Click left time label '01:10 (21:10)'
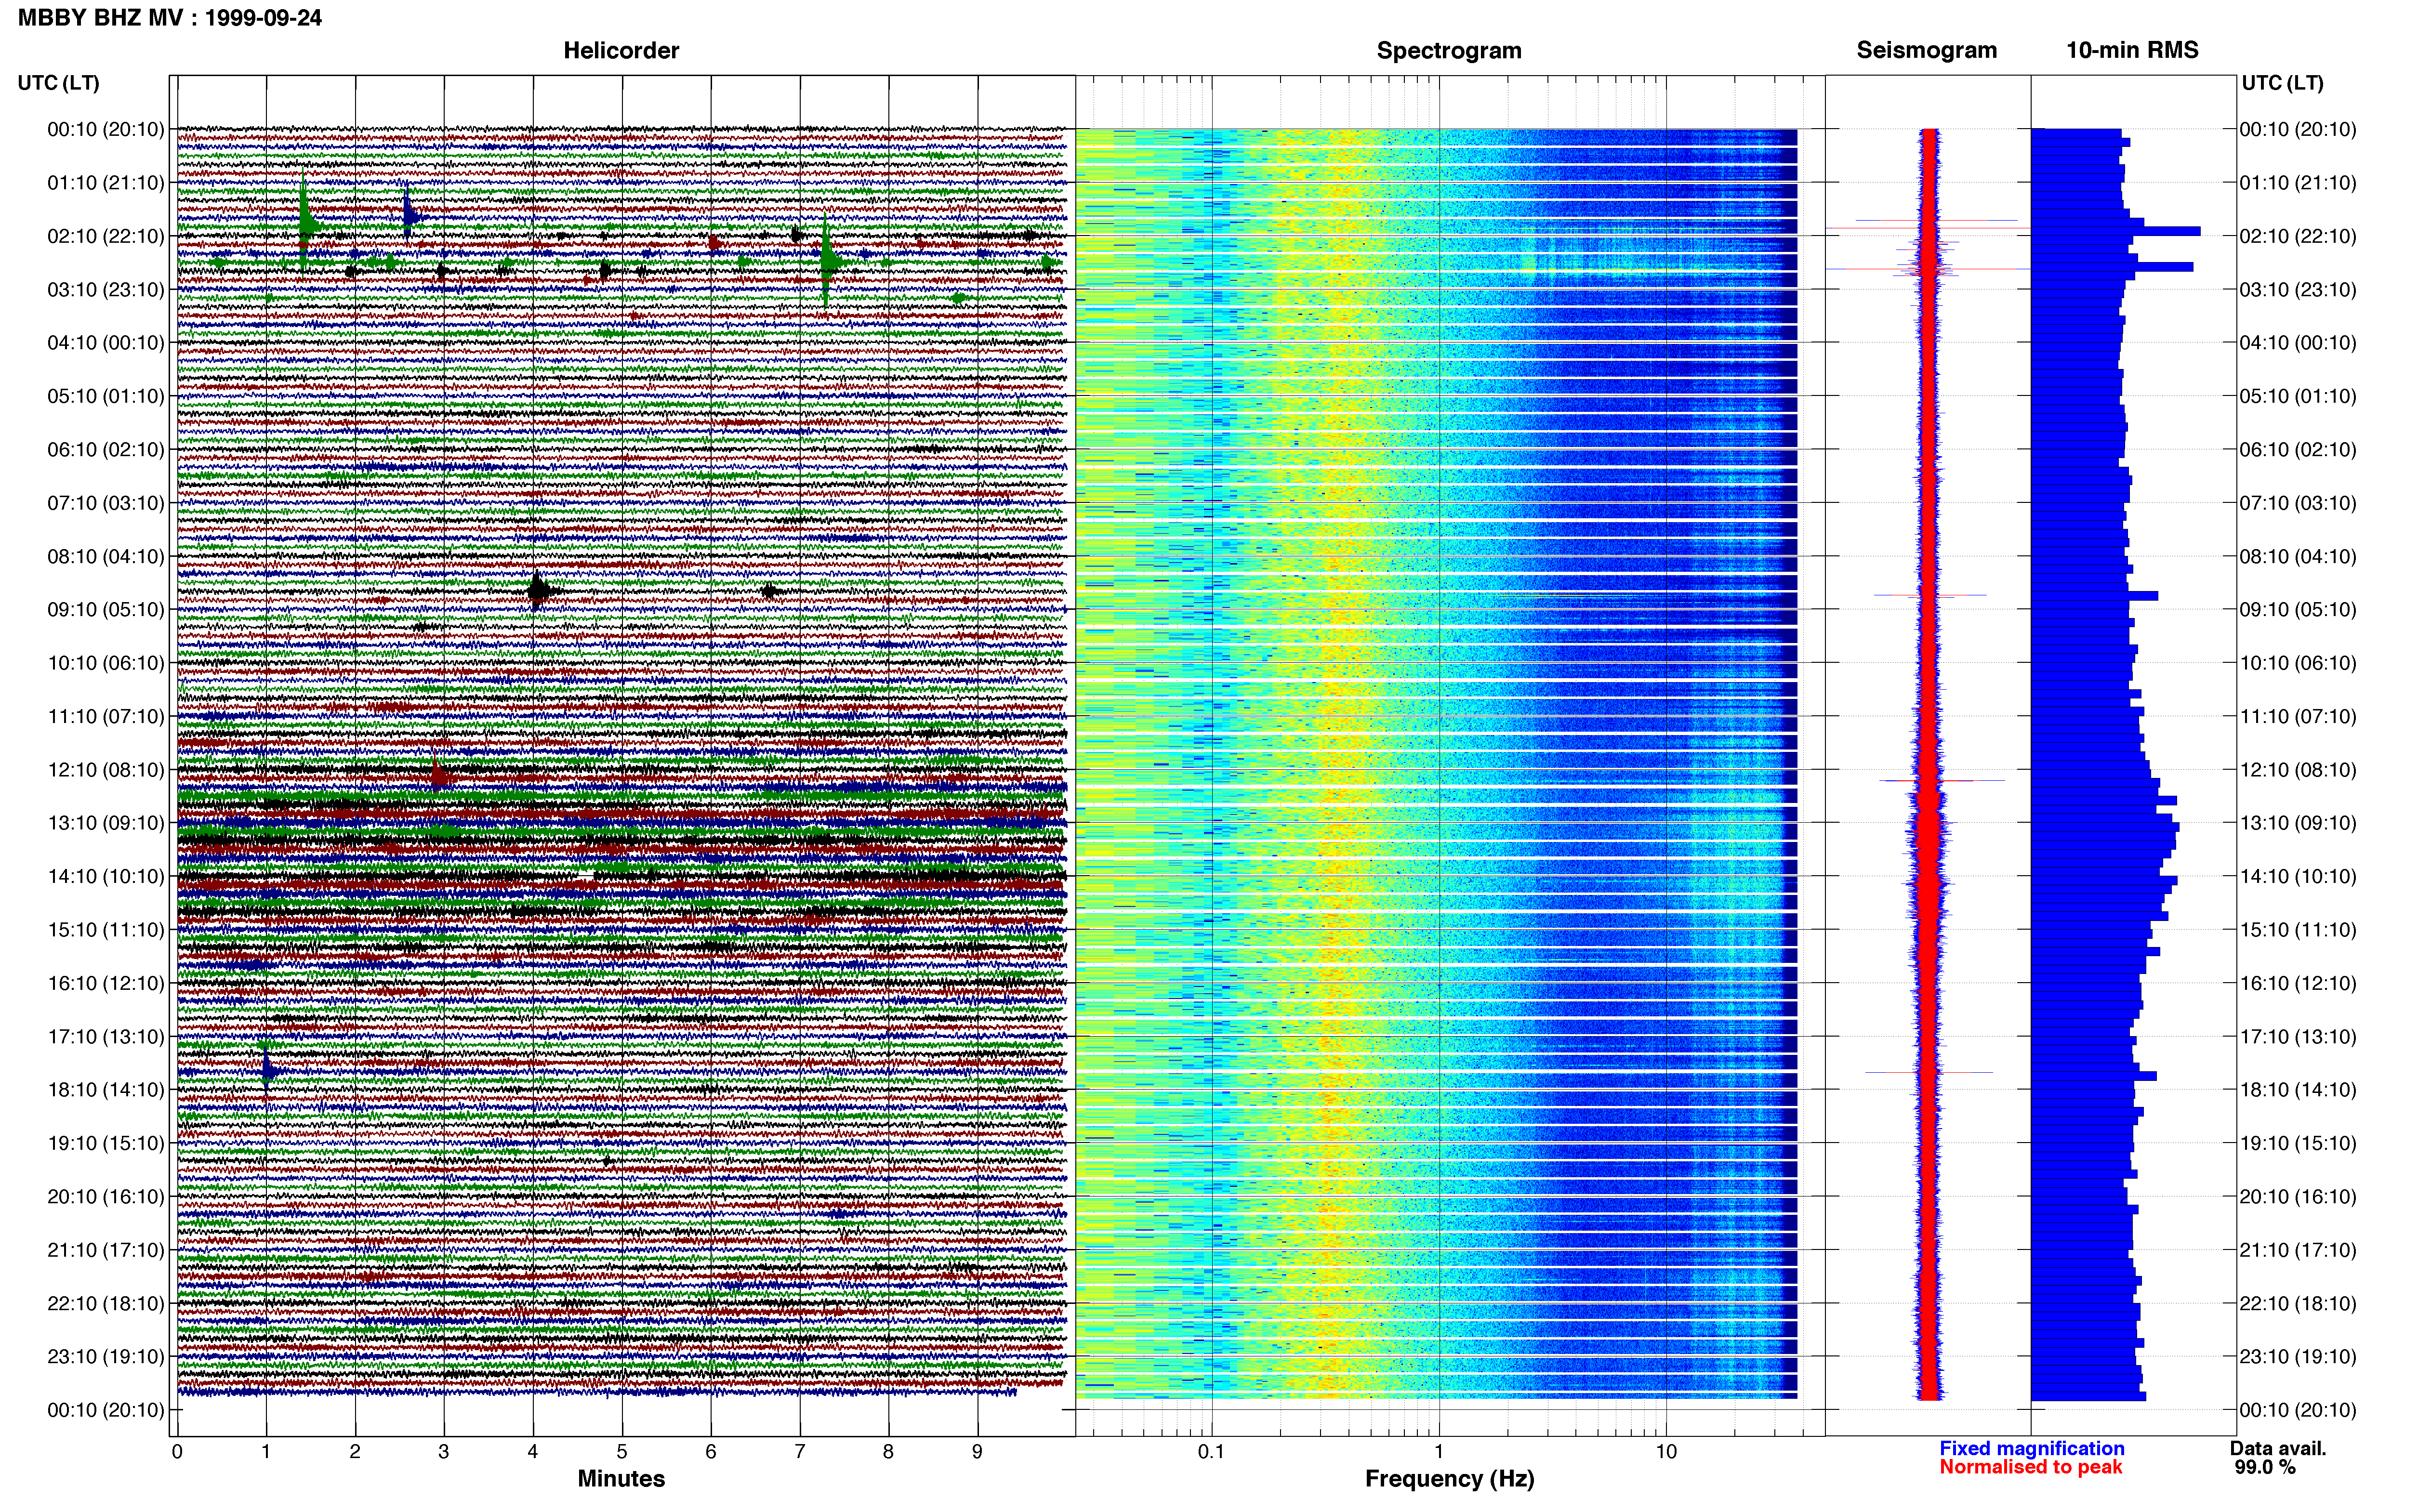The width and height of the screenshot is (2418, 1512). (106, 183)
